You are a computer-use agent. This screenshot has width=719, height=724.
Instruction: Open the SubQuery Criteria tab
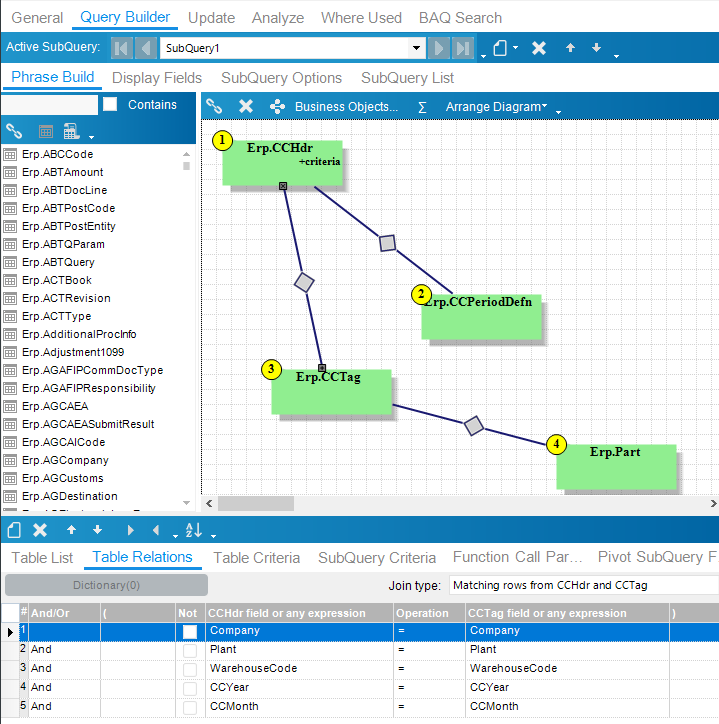click(377, 558)
